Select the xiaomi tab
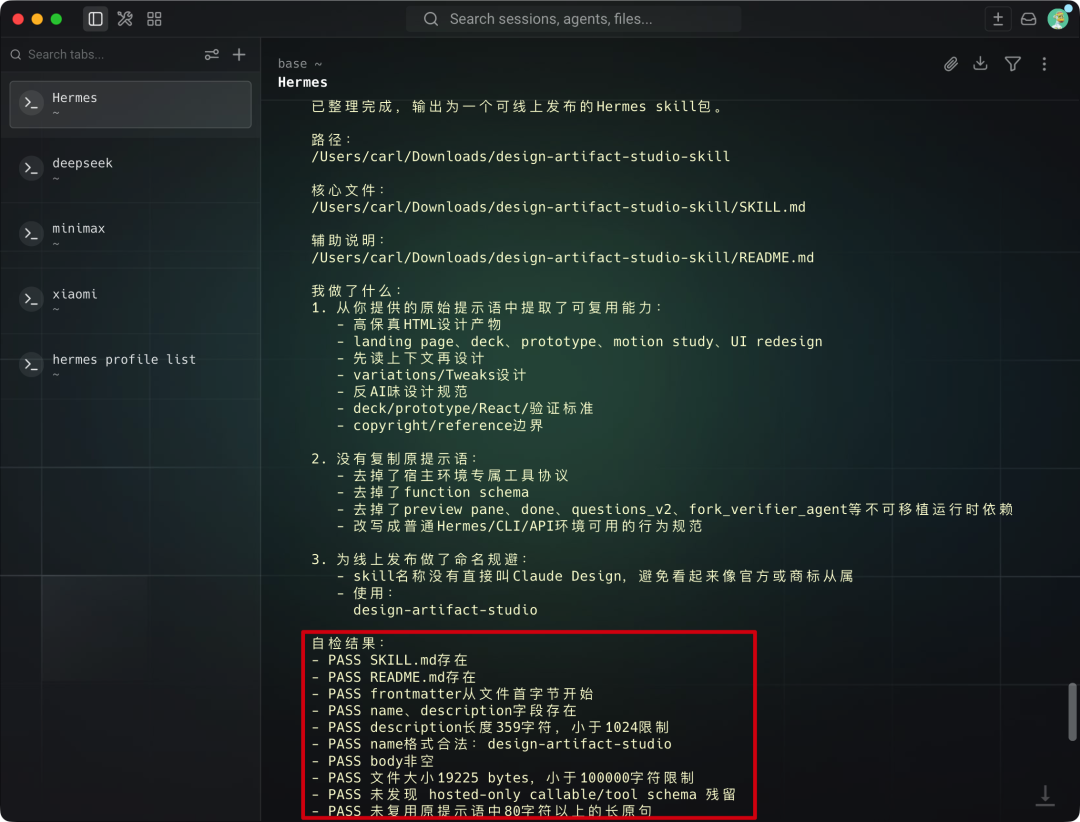 coord(130,300)
